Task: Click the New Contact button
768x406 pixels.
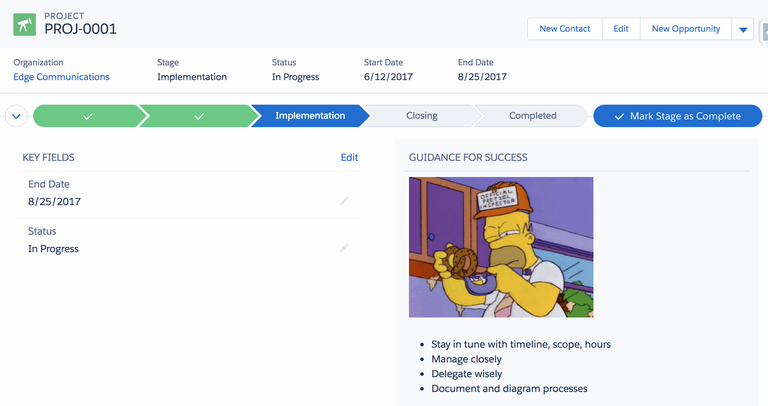Action: tap(565, 29)
